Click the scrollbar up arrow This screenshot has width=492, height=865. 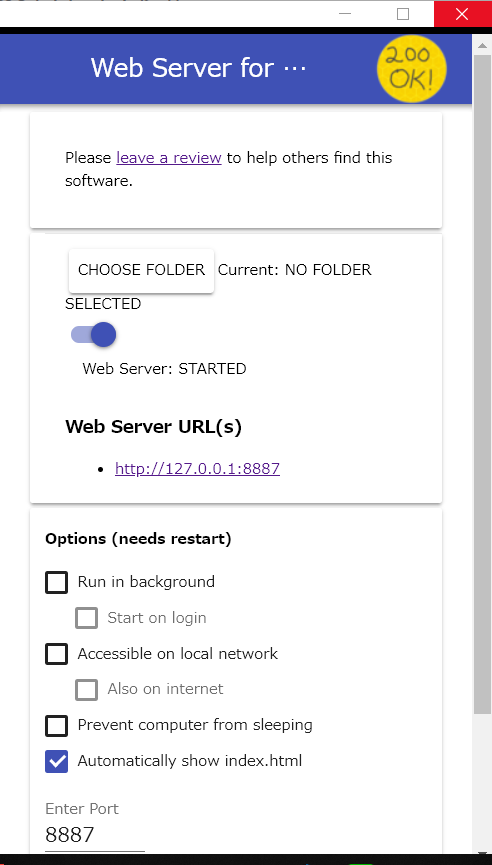click(x=482, y=46)
